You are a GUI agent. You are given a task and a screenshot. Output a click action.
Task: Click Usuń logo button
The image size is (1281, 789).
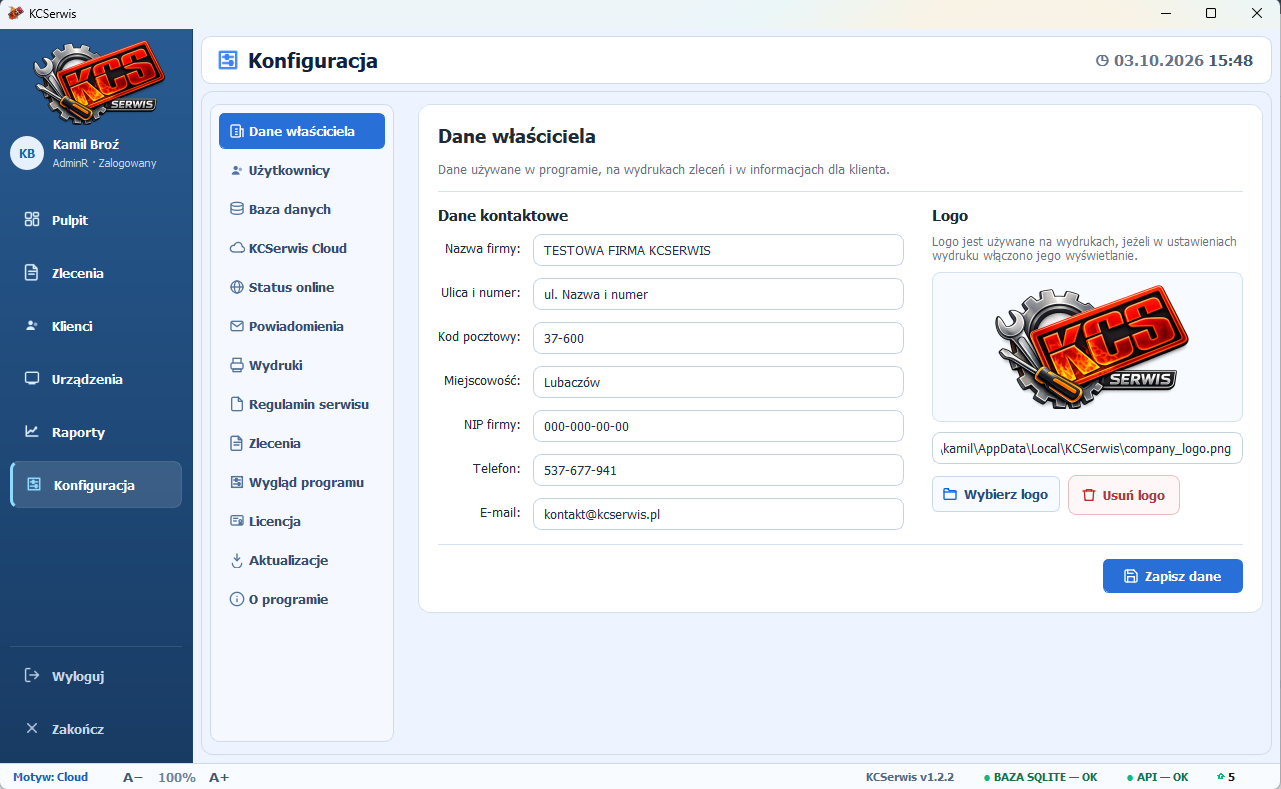point(1124,495)
